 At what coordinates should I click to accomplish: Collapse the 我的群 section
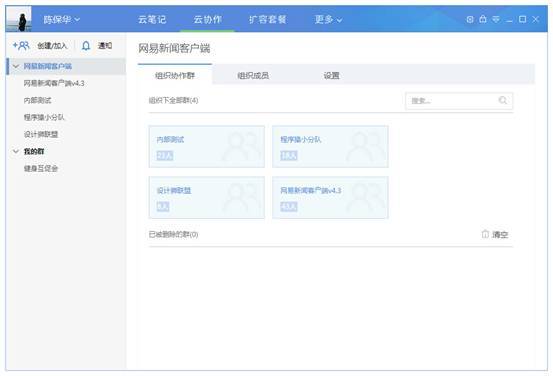pyautogui.click(x=16, y=151)
